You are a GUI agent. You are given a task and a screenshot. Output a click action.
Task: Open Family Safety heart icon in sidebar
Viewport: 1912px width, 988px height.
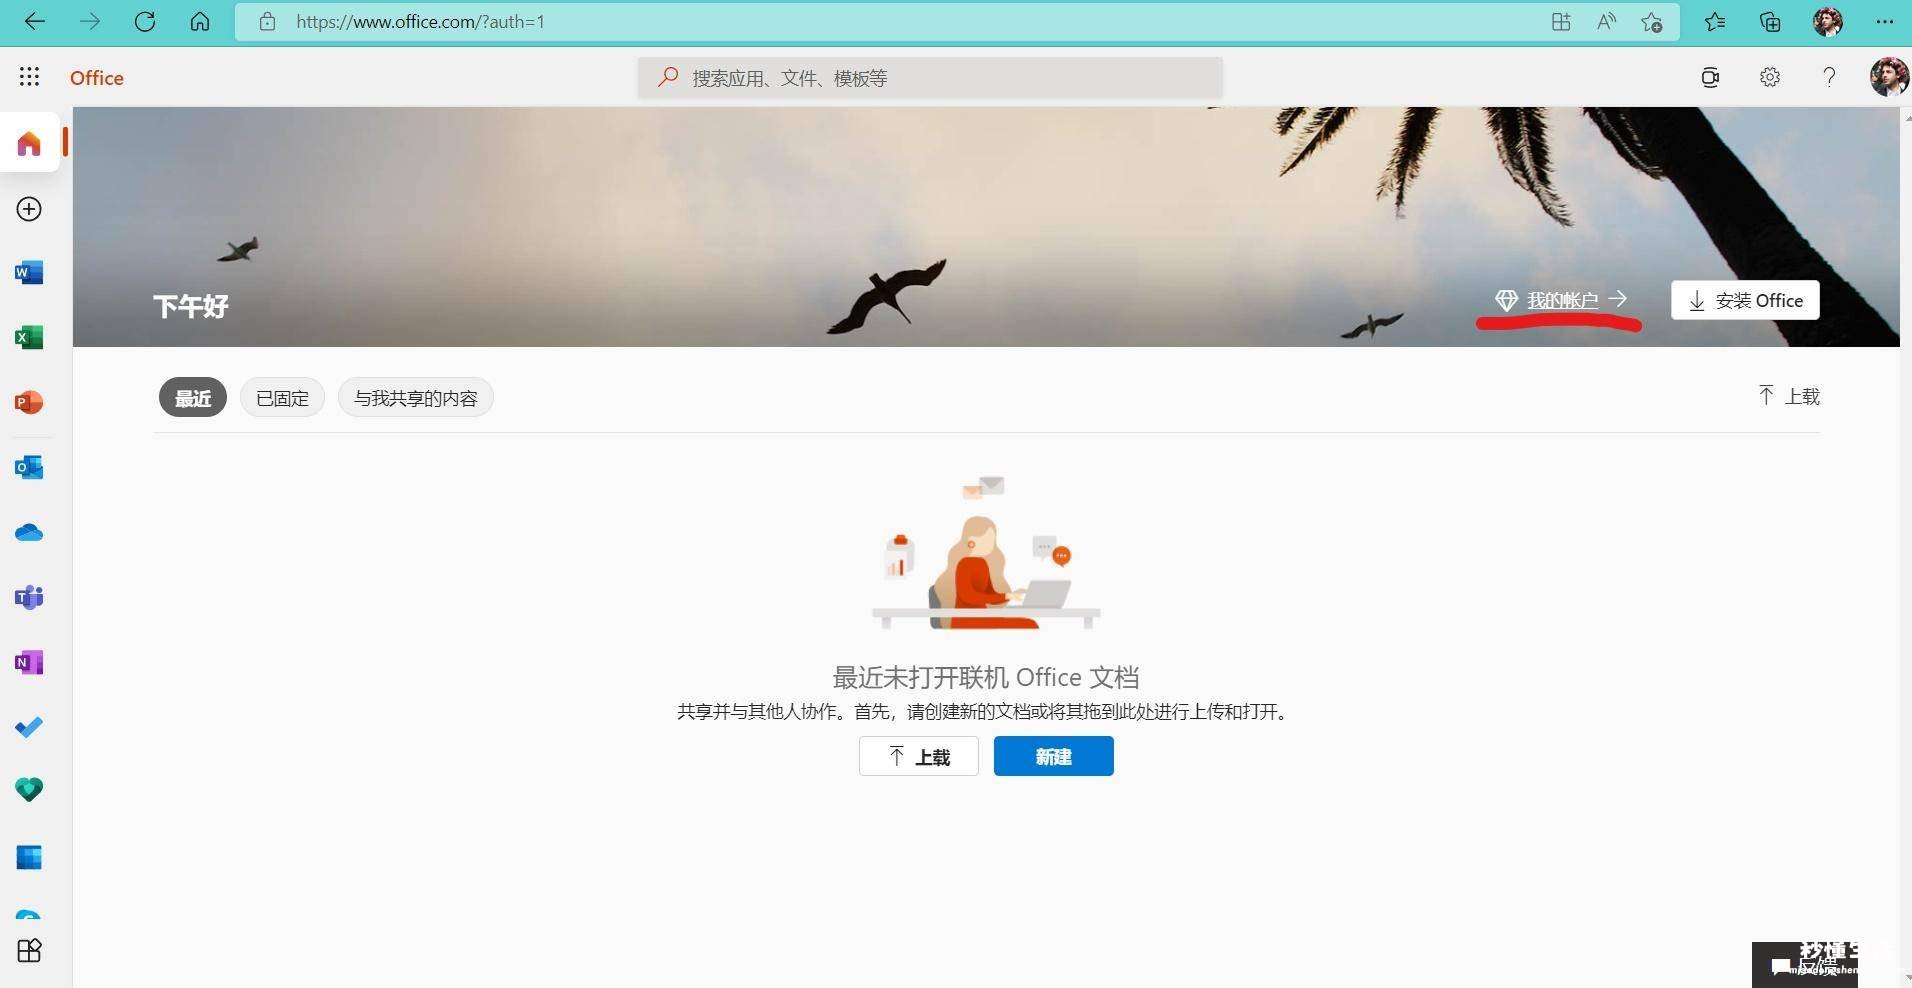(29, 790)
